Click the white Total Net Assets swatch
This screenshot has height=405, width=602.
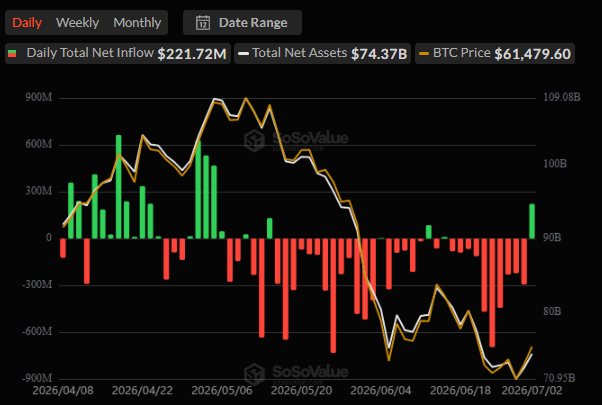(243, 54)
